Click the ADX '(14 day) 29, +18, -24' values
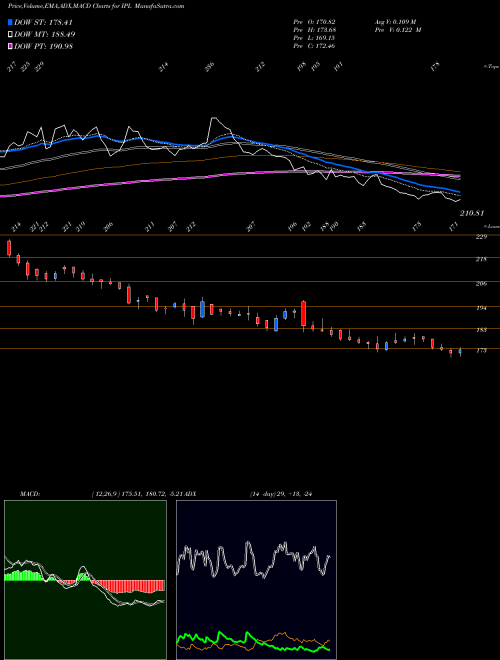Screen dimensions: 500x660 pos(280,493)
